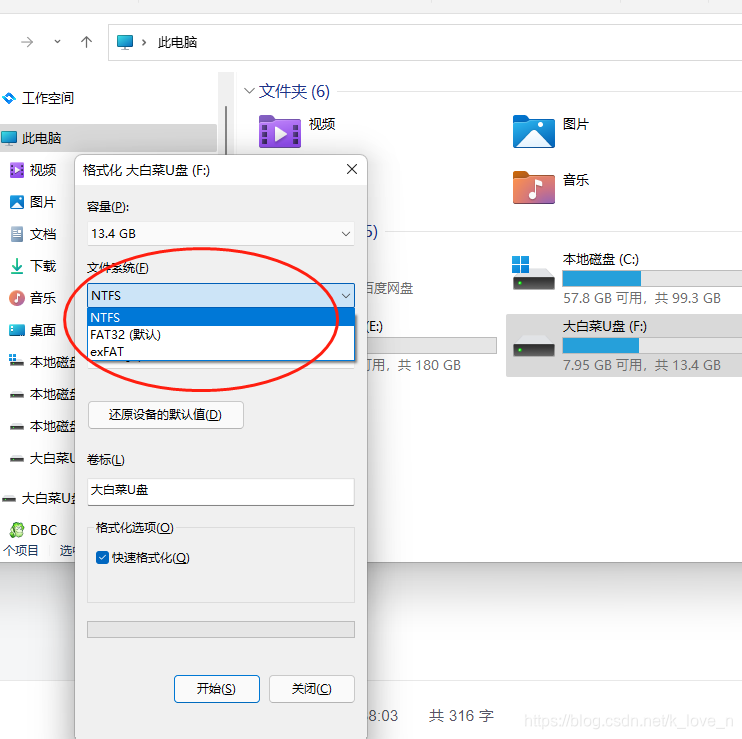Select 此电脑 in the navigation pane
The image size is (742, 739).
coord(108,138)
